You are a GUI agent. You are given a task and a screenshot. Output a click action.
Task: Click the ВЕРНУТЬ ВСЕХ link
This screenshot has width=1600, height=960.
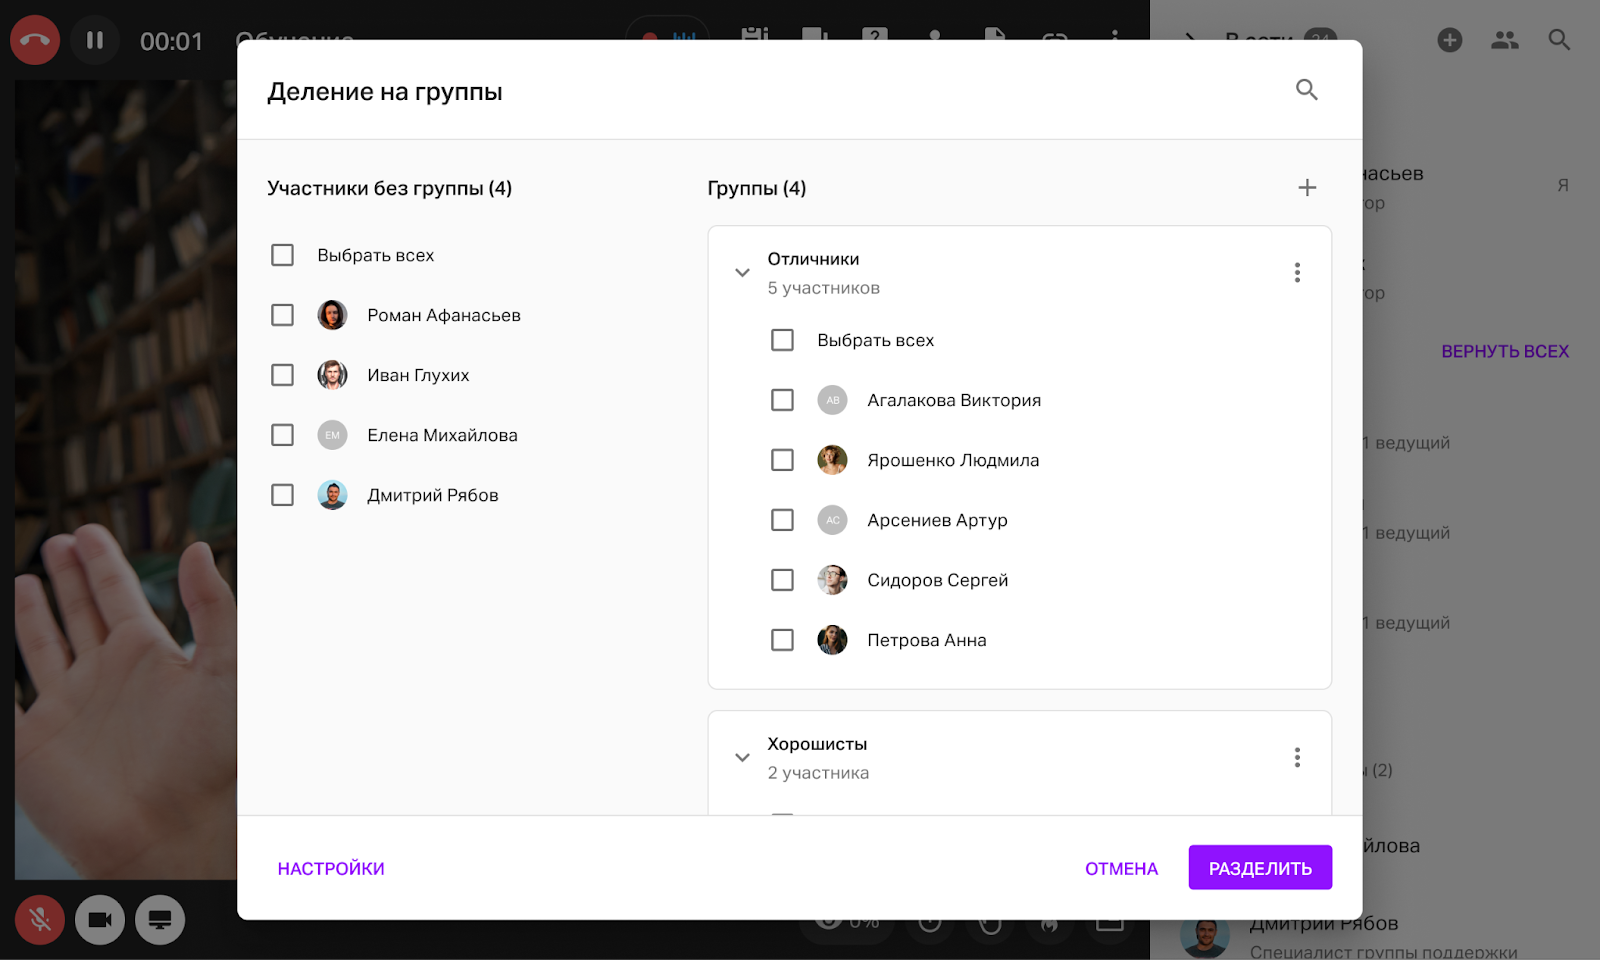click(x=1504, y=352)
